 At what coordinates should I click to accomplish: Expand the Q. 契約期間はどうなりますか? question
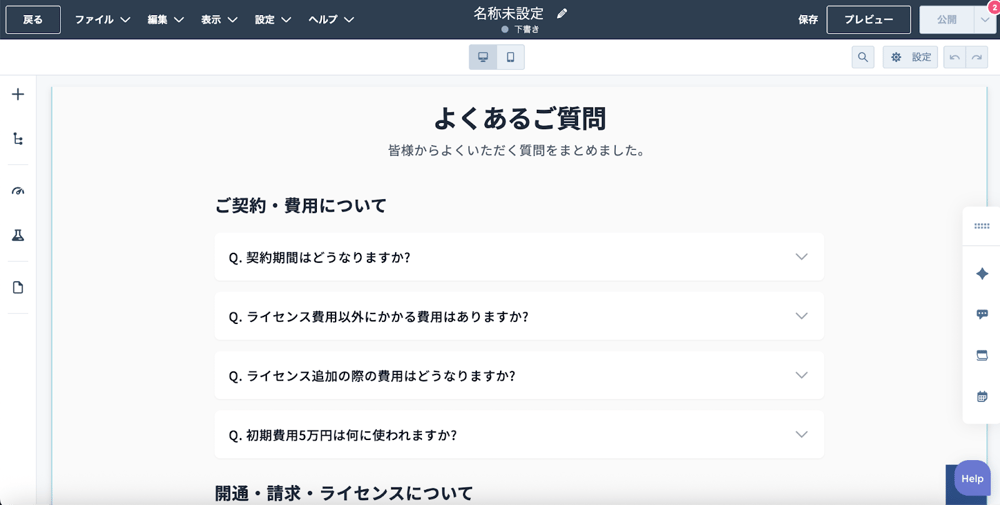click(x=519, y=257)
